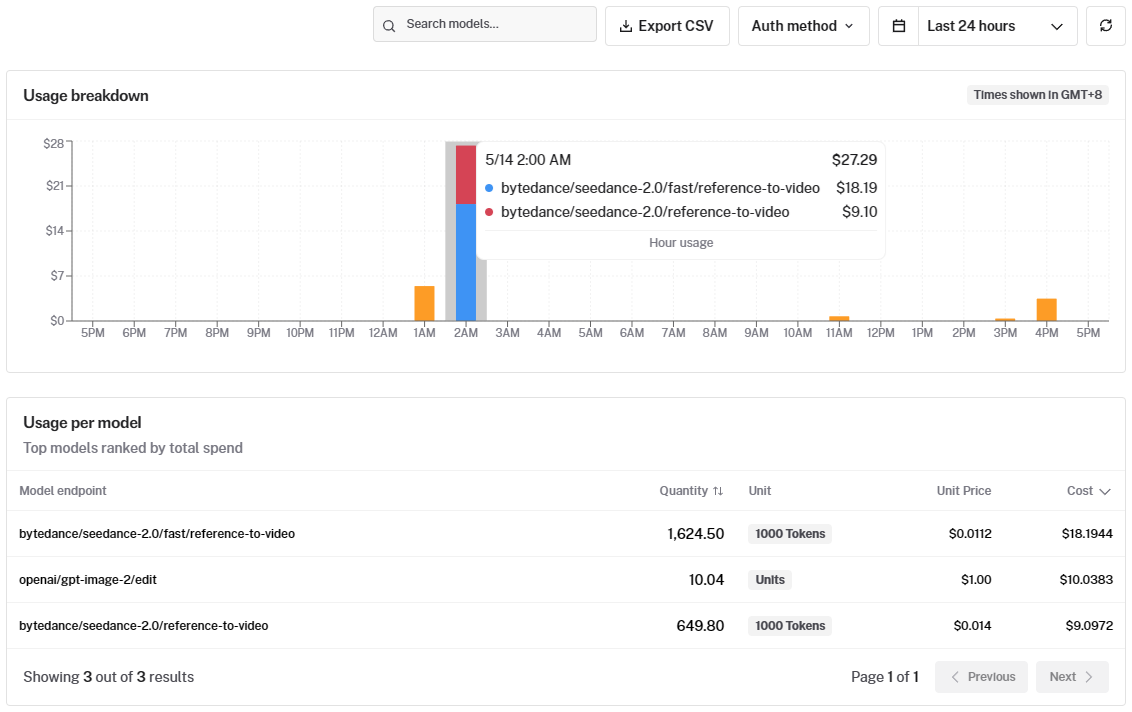Viewport: 1132px width, 712px height.
Task: Click the Cost column sort chevron
Action: 1105,492
